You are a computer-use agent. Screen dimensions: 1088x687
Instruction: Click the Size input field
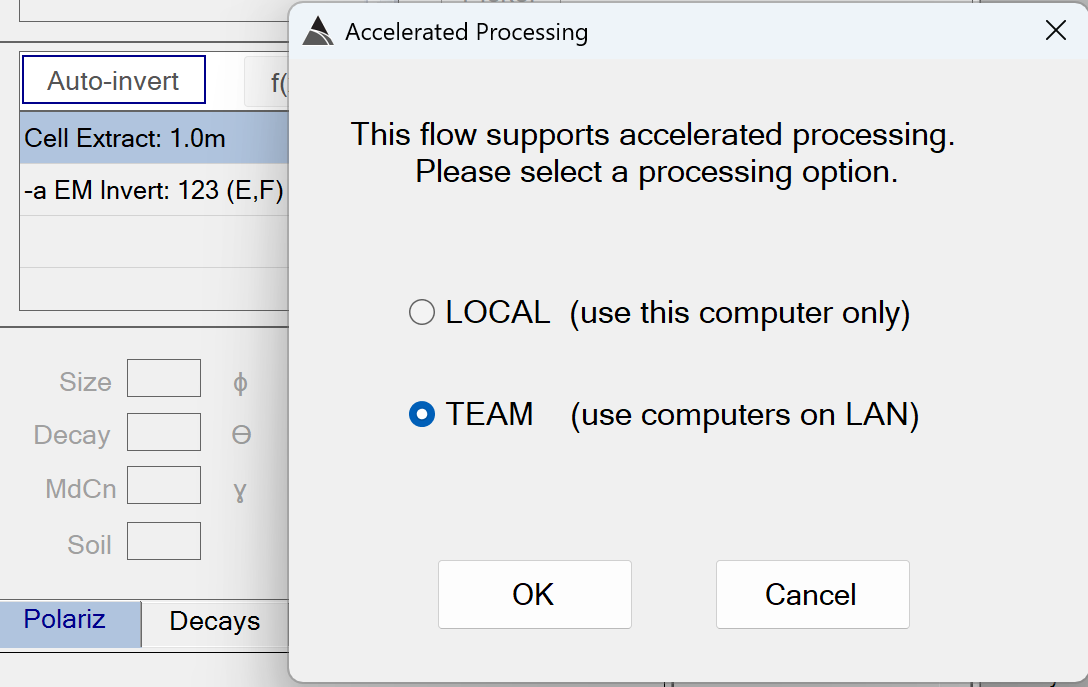click(164, 379)
